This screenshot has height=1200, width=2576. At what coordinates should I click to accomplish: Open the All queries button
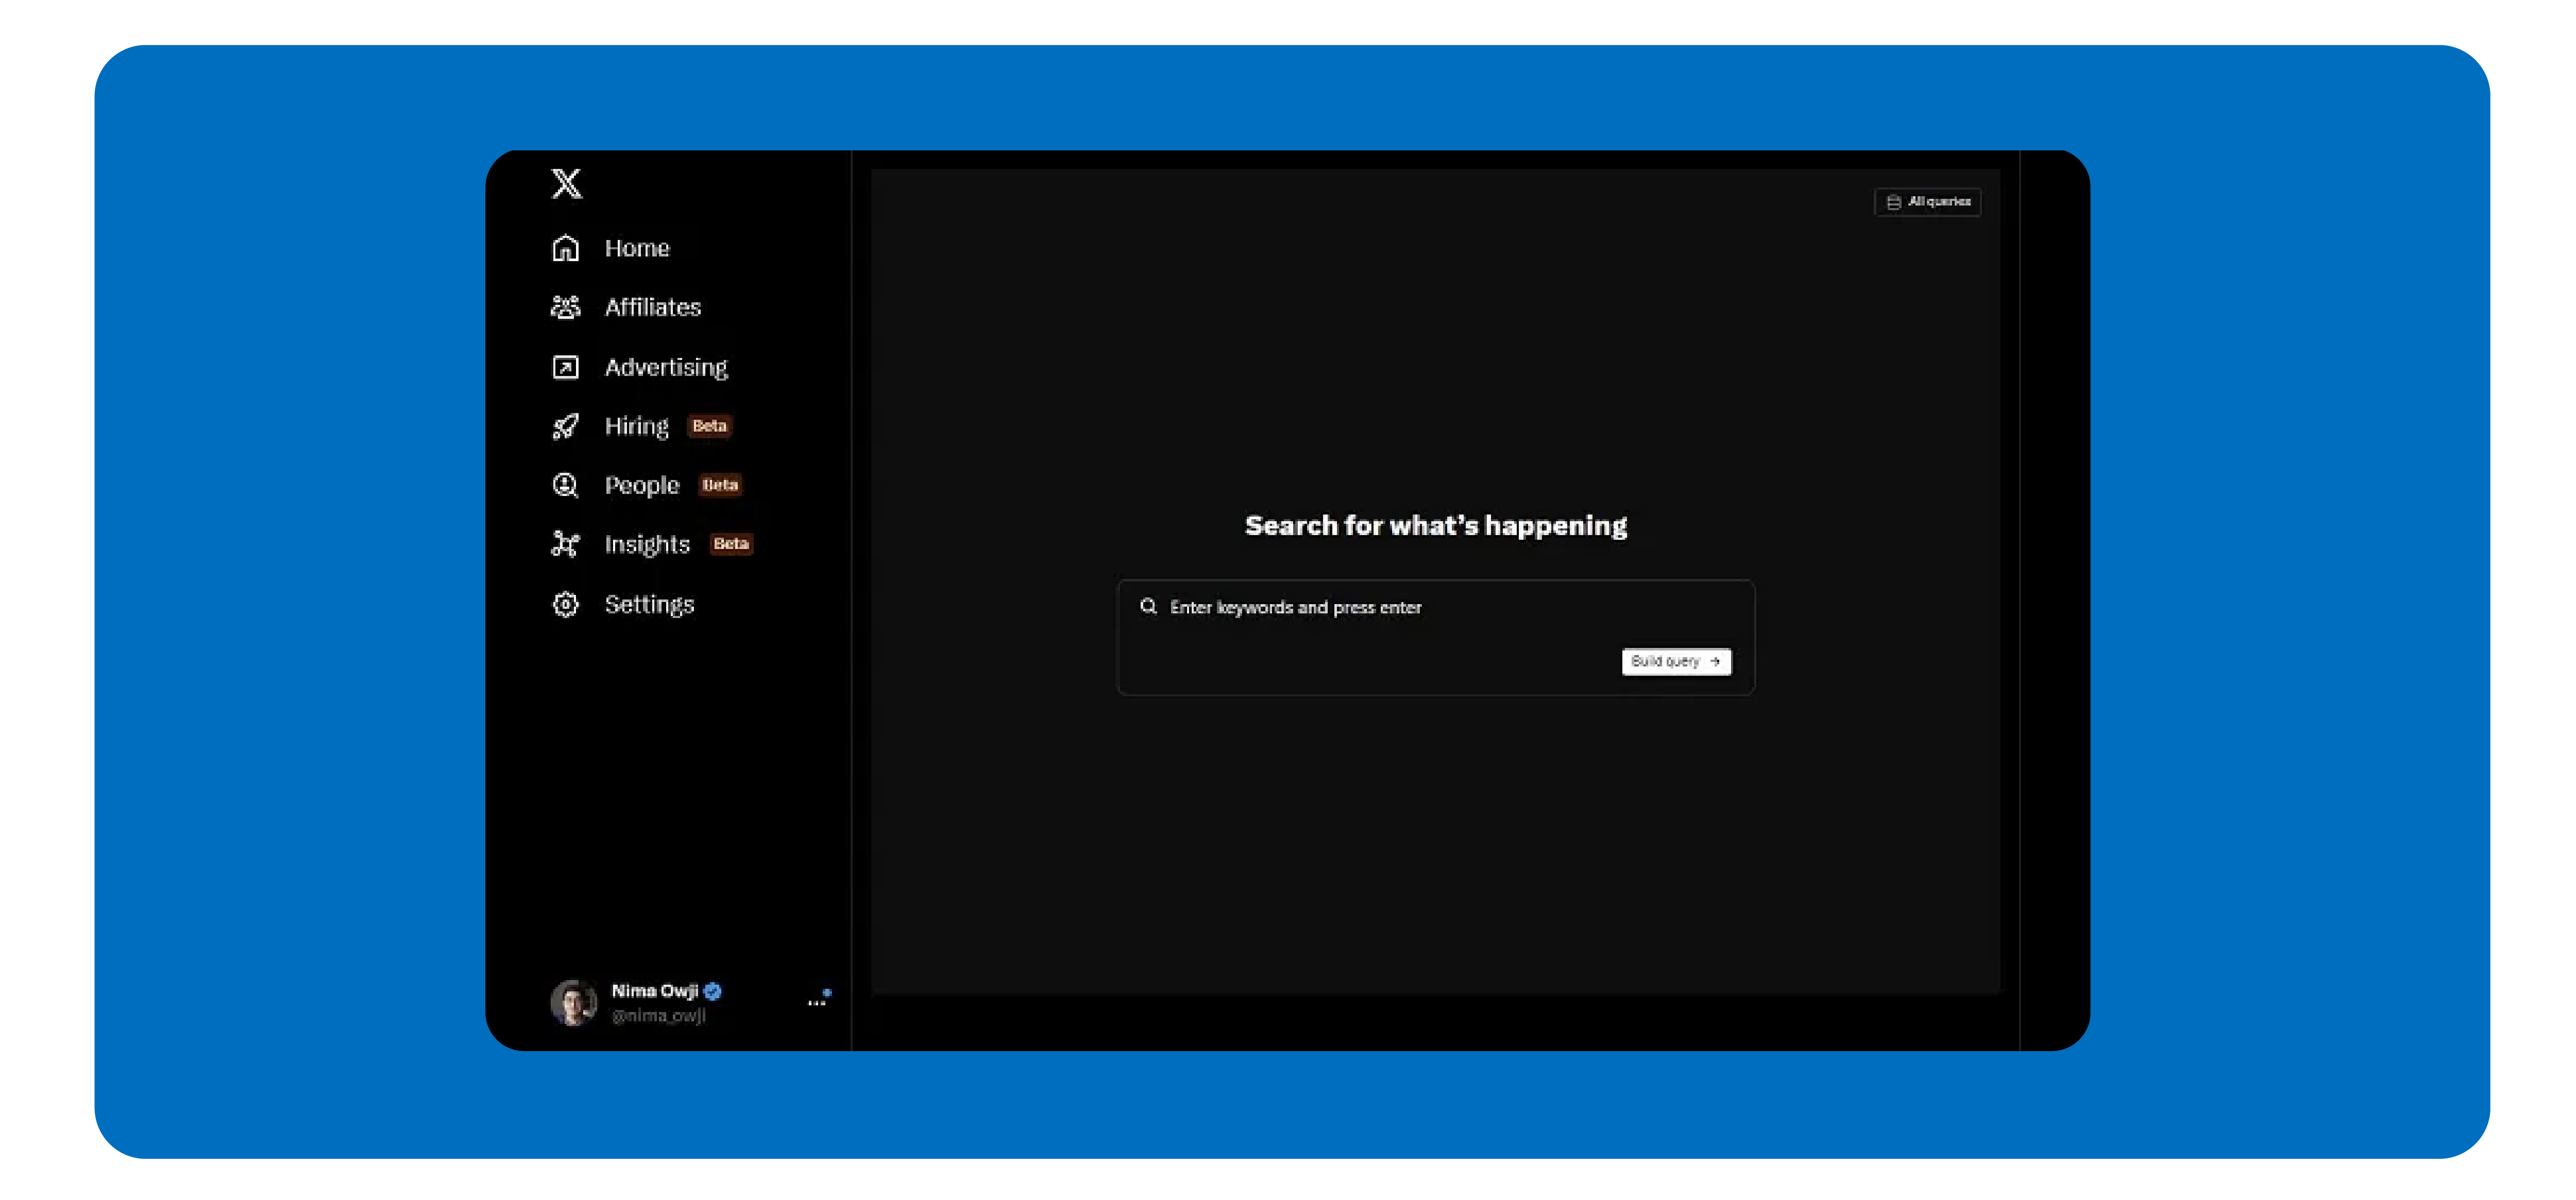(1927, 202)
